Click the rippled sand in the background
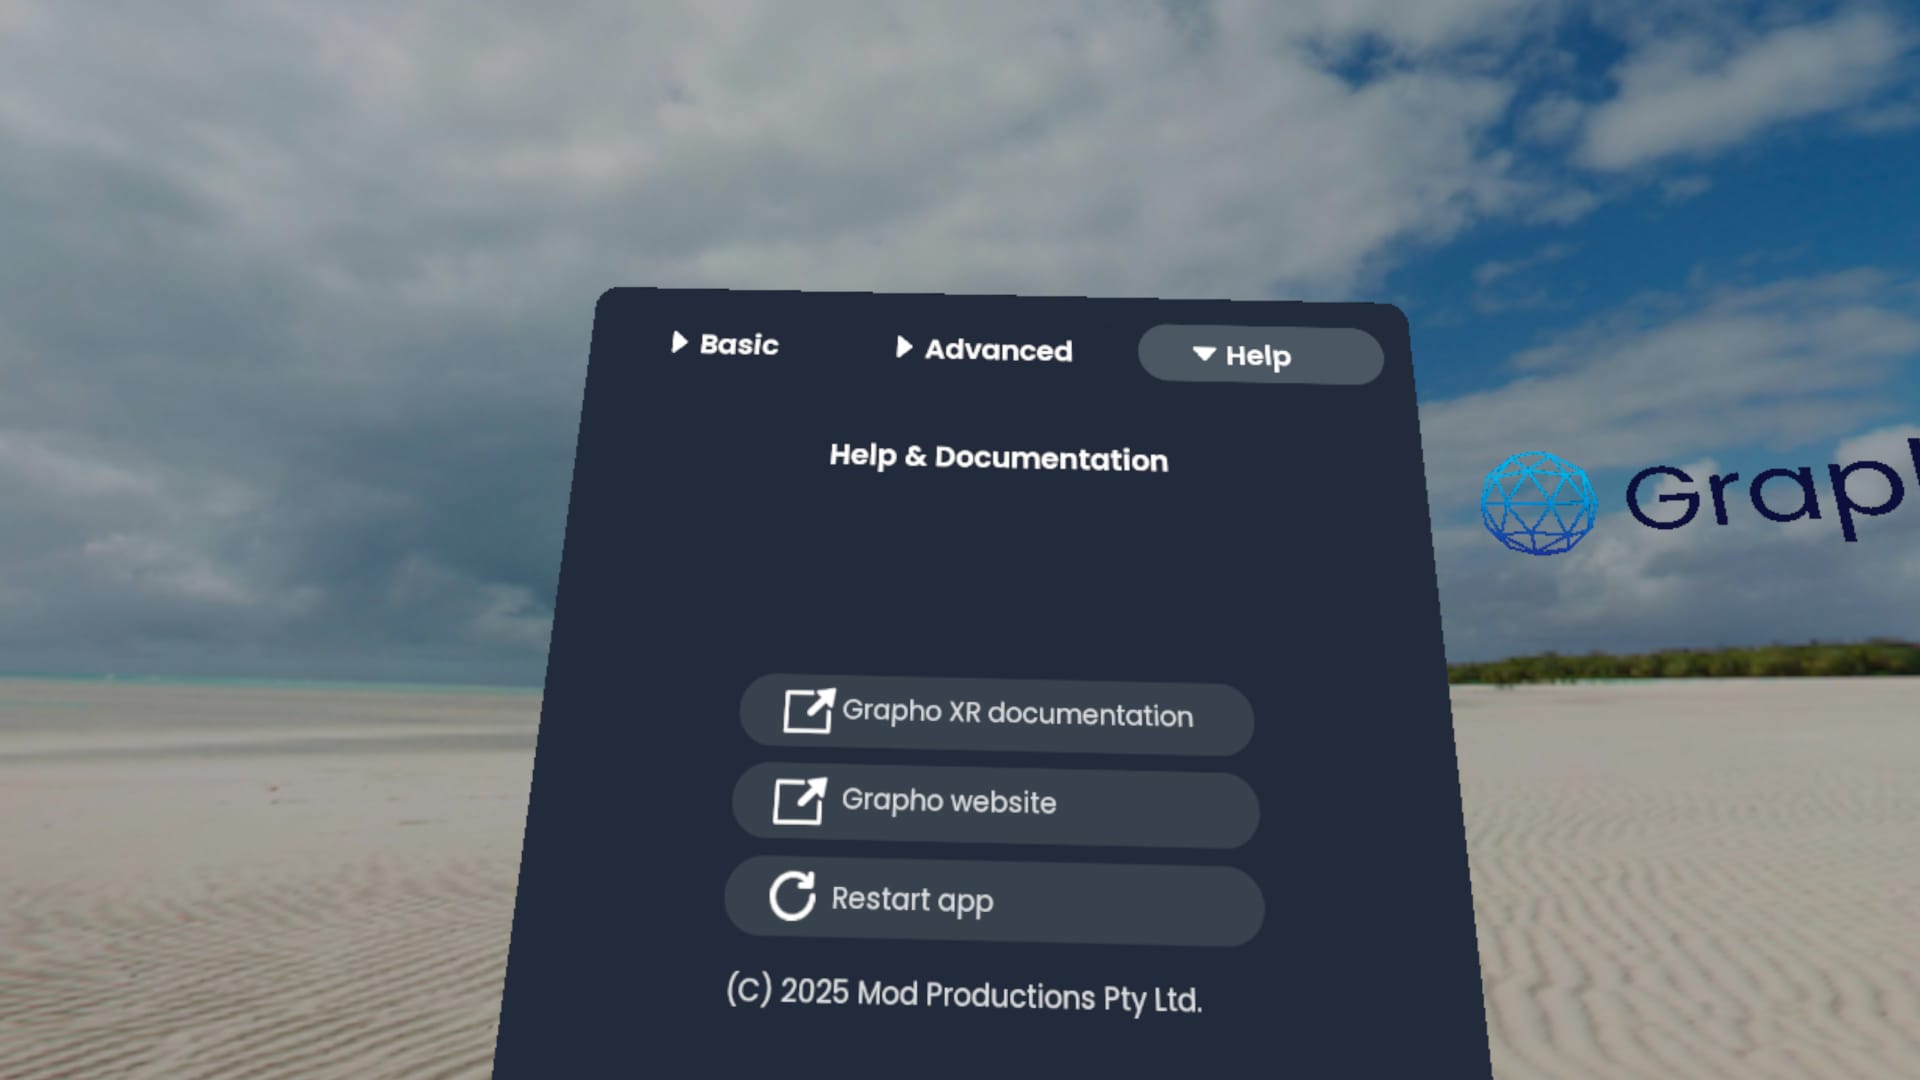 pyautogui.click(x=250, y=900)
